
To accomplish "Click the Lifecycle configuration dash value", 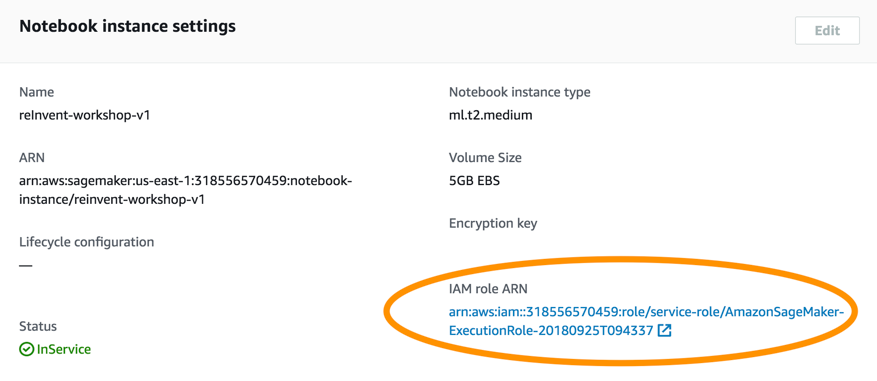I will (x=26, y=265).
